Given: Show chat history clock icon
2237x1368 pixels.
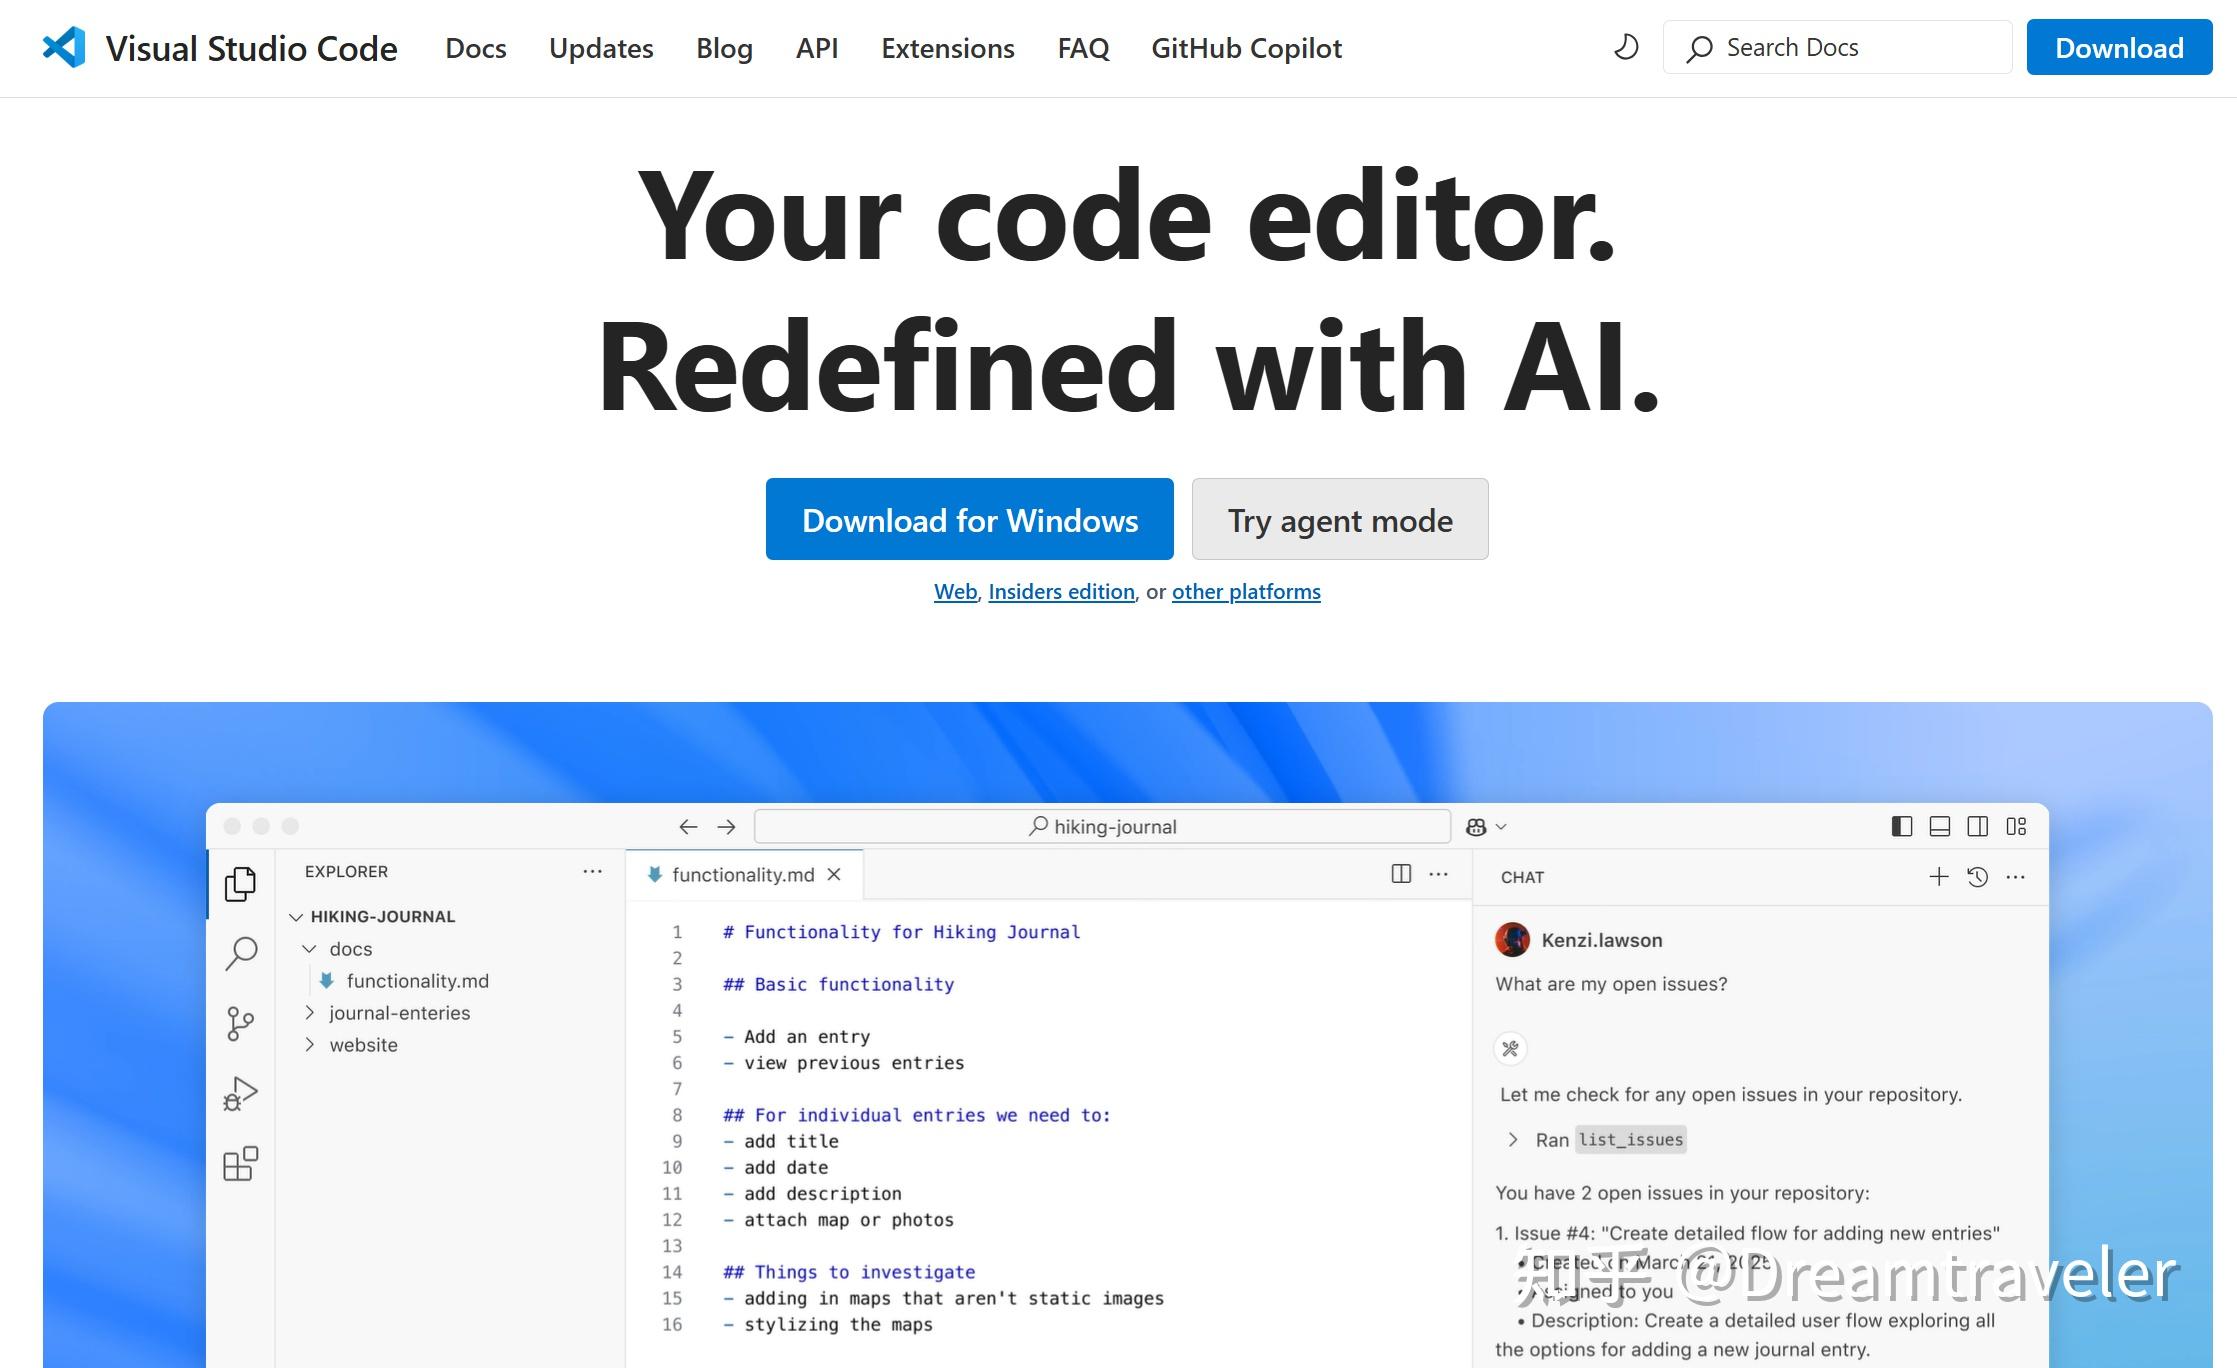Looking at the screenshot, I should pos(1977,877).
